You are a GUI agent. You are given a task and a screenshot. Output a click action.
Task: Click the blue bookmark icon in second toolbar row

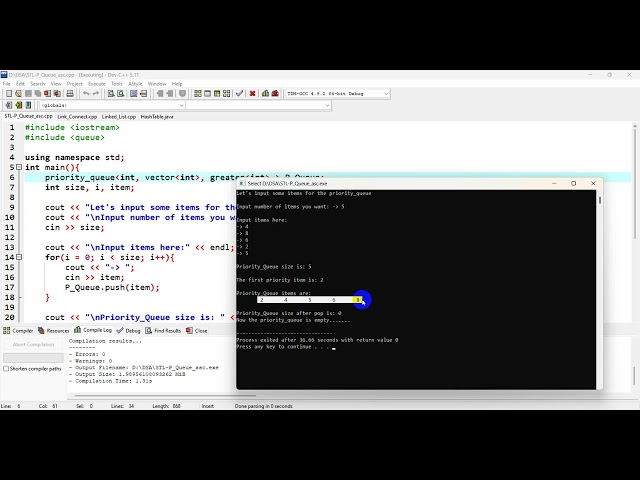click(28, 105)
